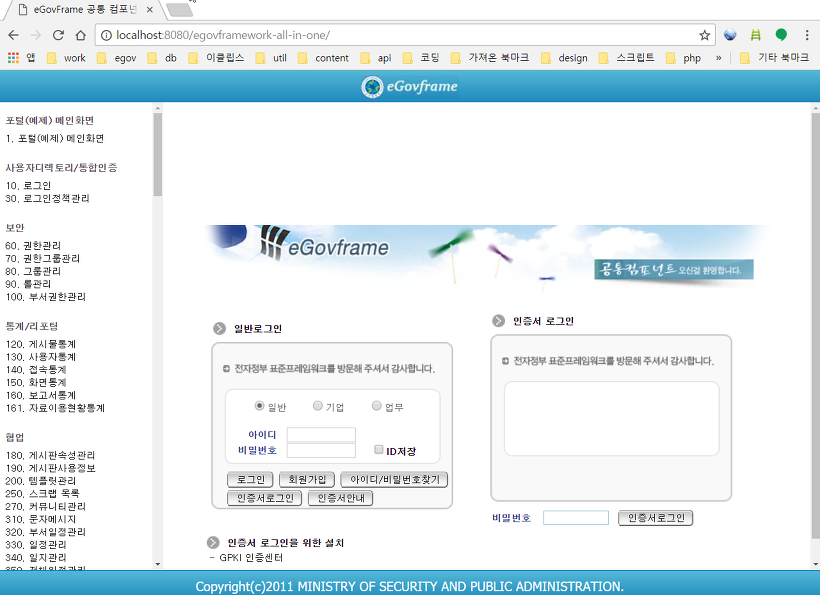Open the content bookmark folder
Viewport: 820px width, 595px height.
pos(324,58)
